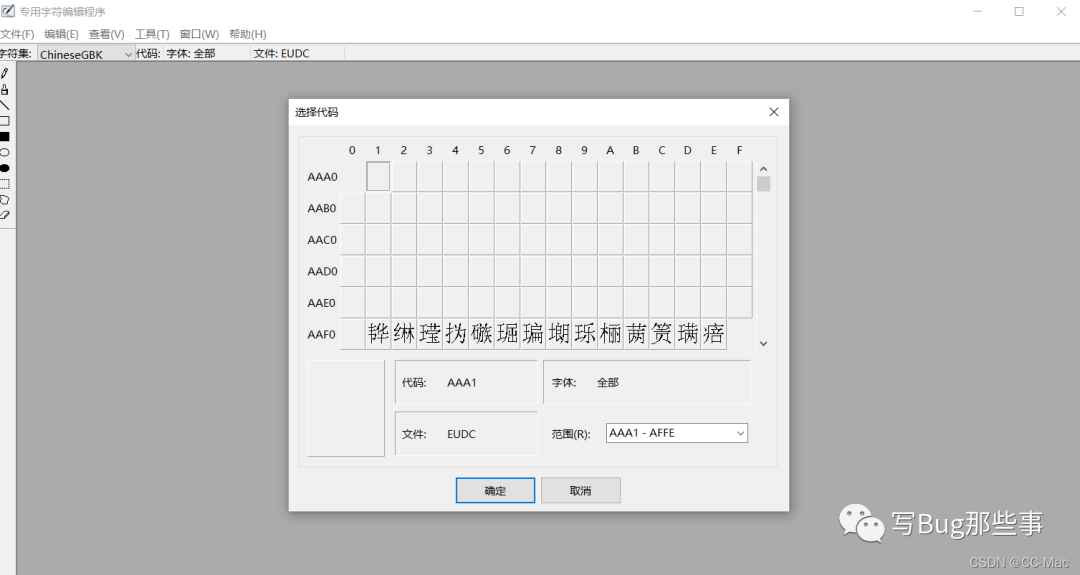Select empty cell at row AAB0 column 0
This screenshot has width=1080, height=575.
(x=353, y=208)
